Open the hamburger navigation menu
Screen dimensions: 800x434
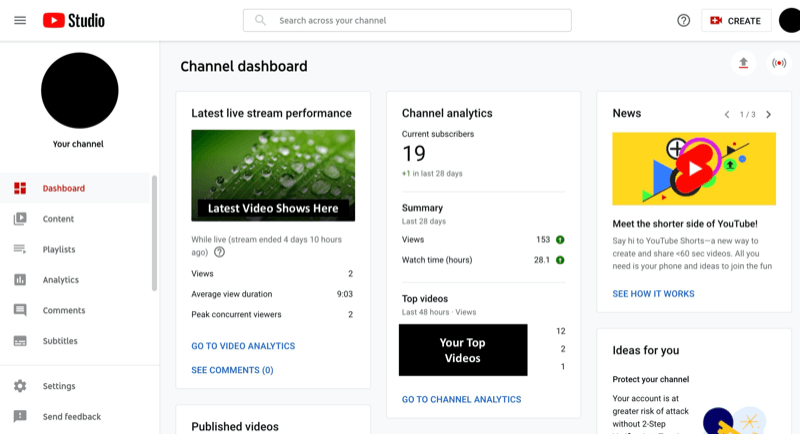pyautogui.click(x=20, y=20)
